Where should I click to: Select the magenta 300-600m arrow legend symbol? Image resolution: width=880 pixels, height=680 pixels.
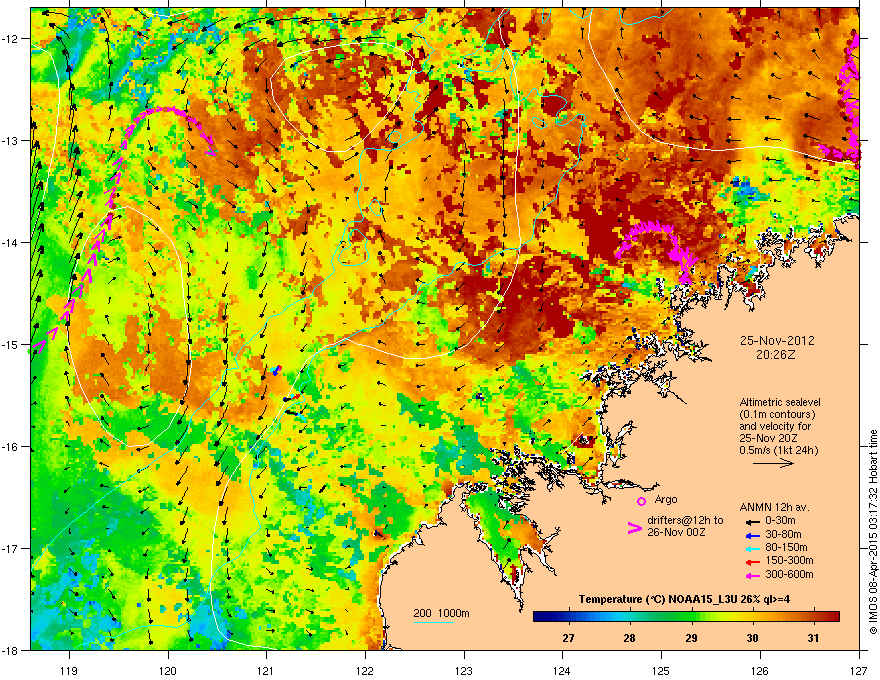[753, 575]
